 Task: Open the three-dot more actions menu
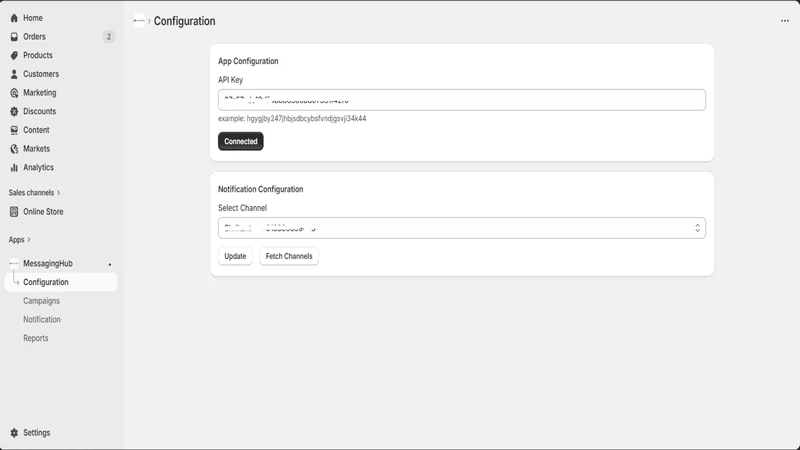click(785, 21)
